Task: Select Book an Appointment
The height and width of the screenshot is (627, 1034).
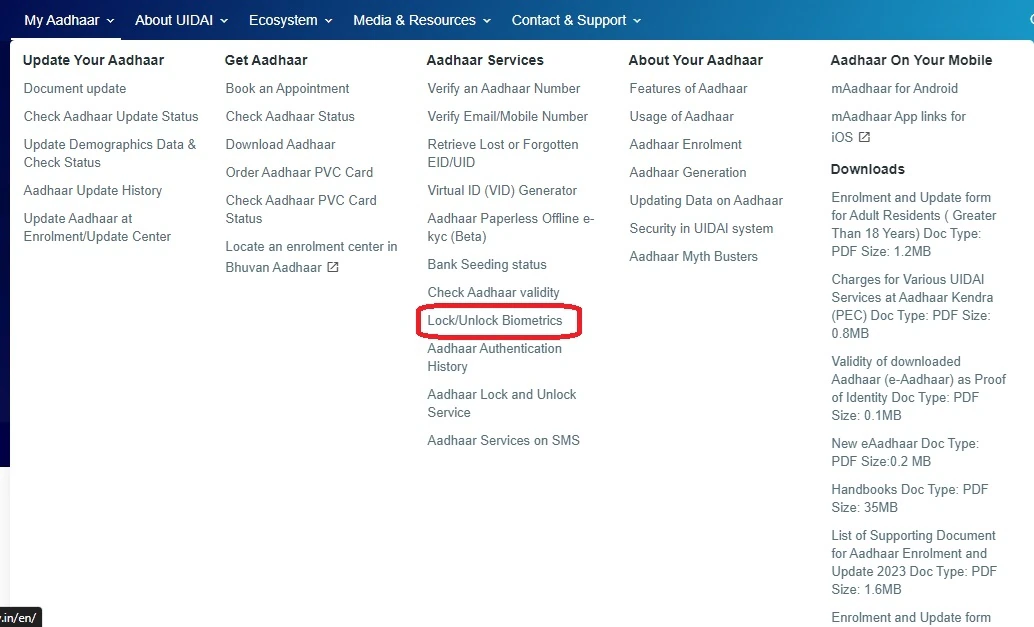Action: tap(287, 88)
